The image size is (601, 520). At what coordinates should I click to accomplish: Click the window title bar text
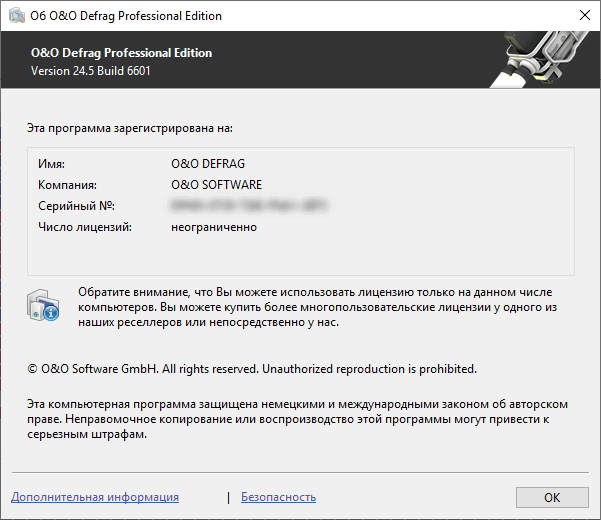(x=126, y=16)
